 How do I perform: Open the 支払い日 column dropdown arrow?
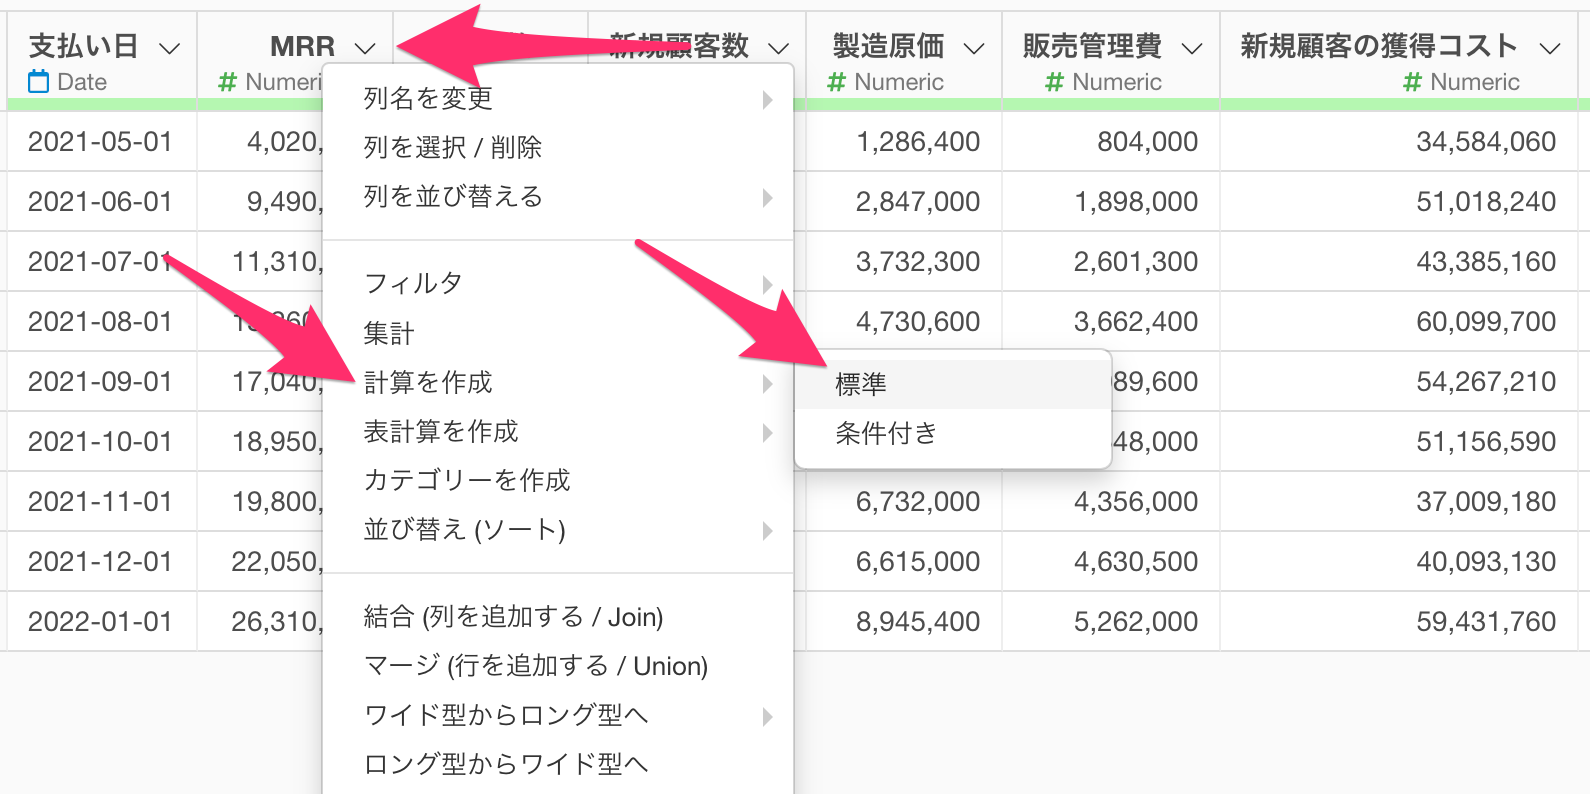170,48
